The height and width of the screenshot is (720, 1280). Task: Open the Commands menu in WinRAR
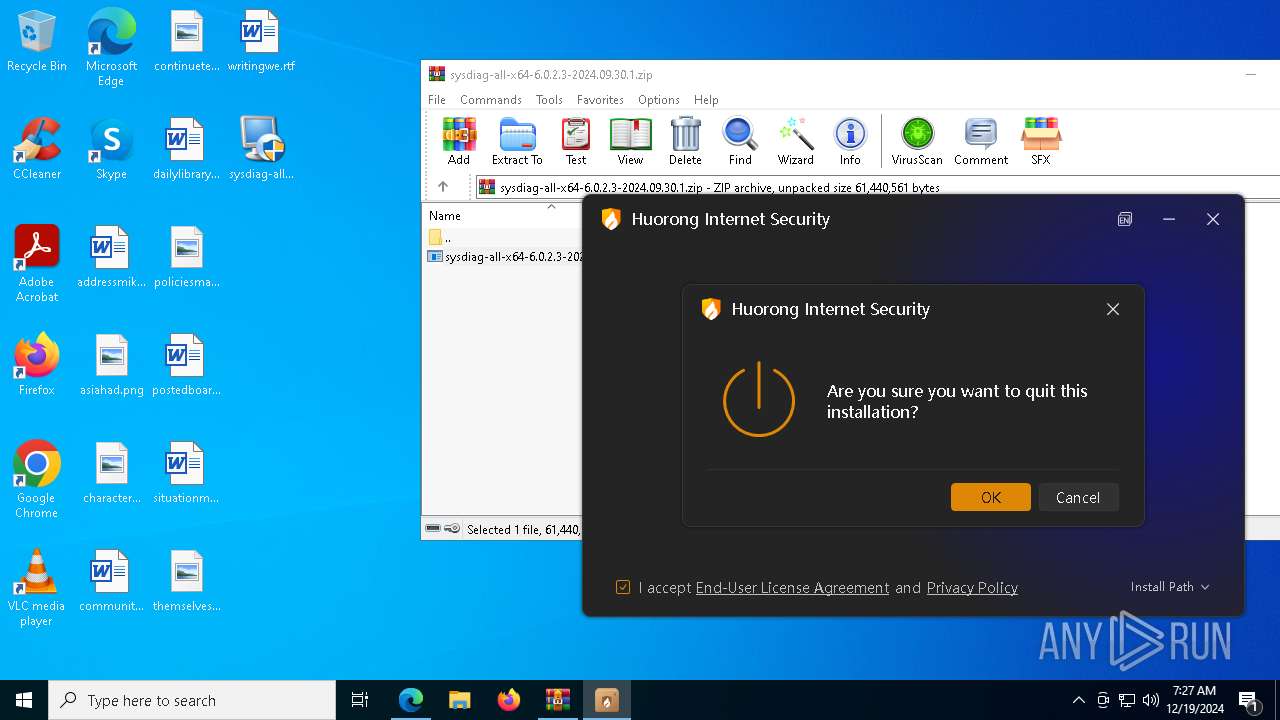pyautogui.click(x=491, y=100)
